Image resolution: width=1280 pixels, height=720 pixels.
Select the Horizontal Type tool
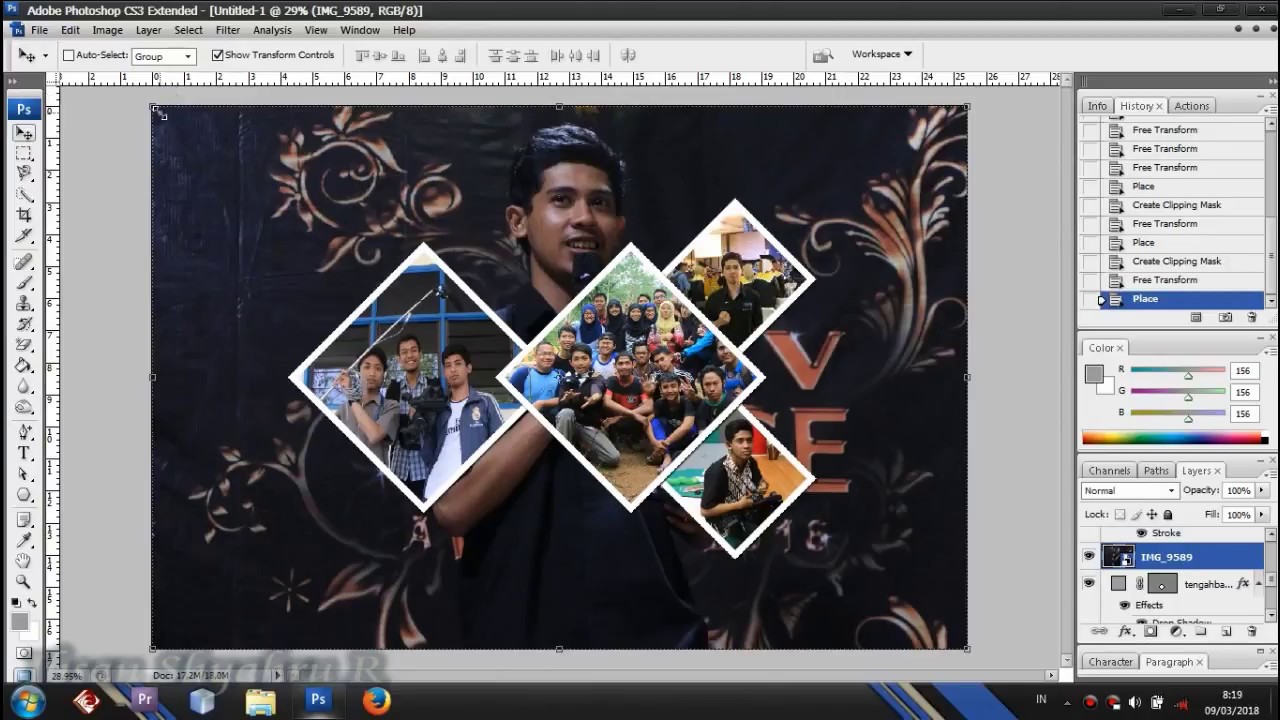[24, 453]
